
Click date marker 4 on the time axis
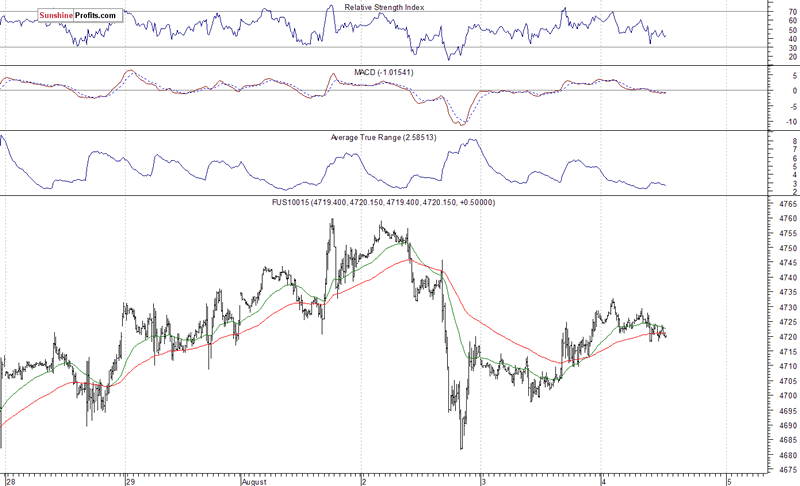click(603, 480)
